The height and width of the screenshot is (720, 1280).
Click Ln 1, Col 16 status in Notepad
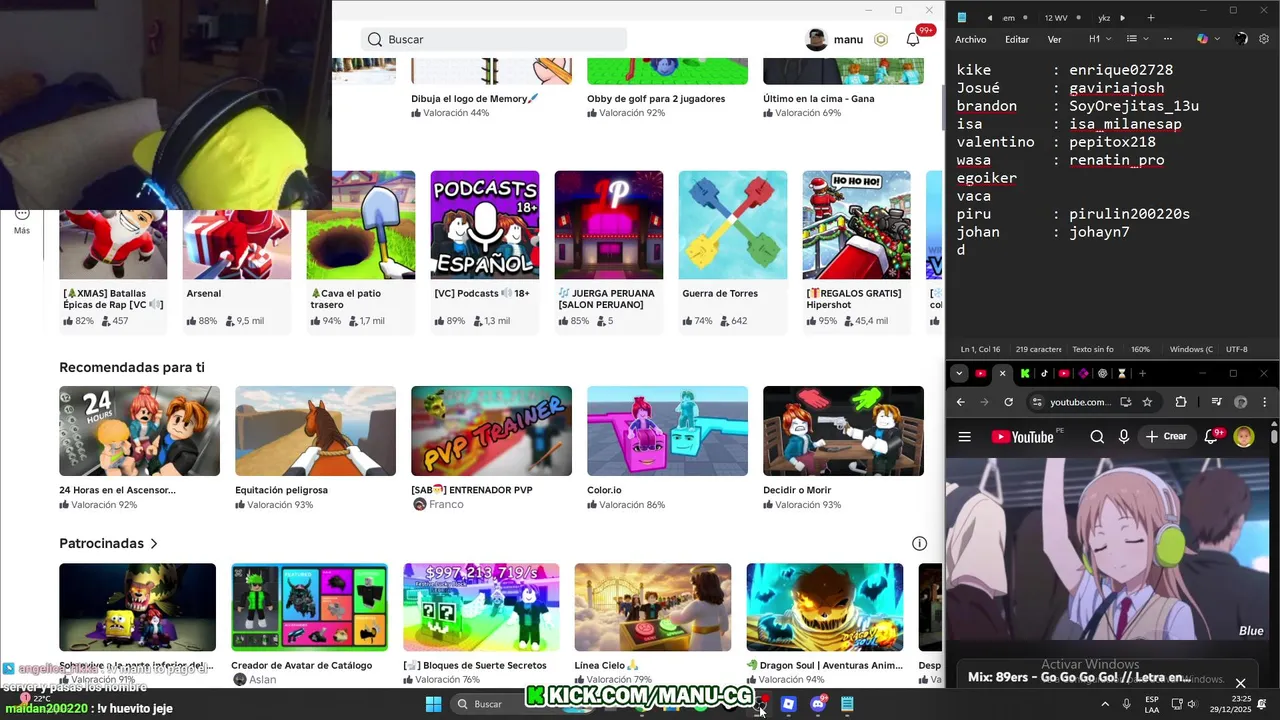(x=980, y=349)
